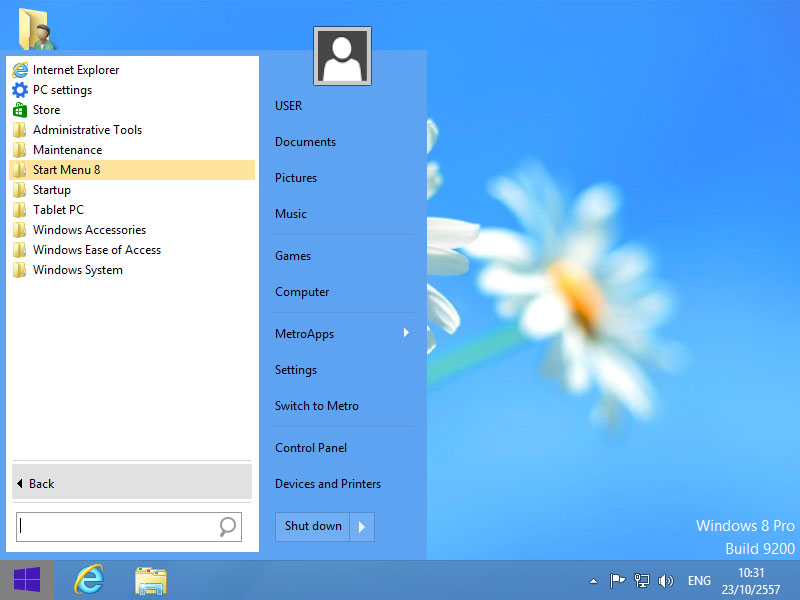
Task: Click the Startup folder icon
Action: pyautogui.click(x=20, y=190)
